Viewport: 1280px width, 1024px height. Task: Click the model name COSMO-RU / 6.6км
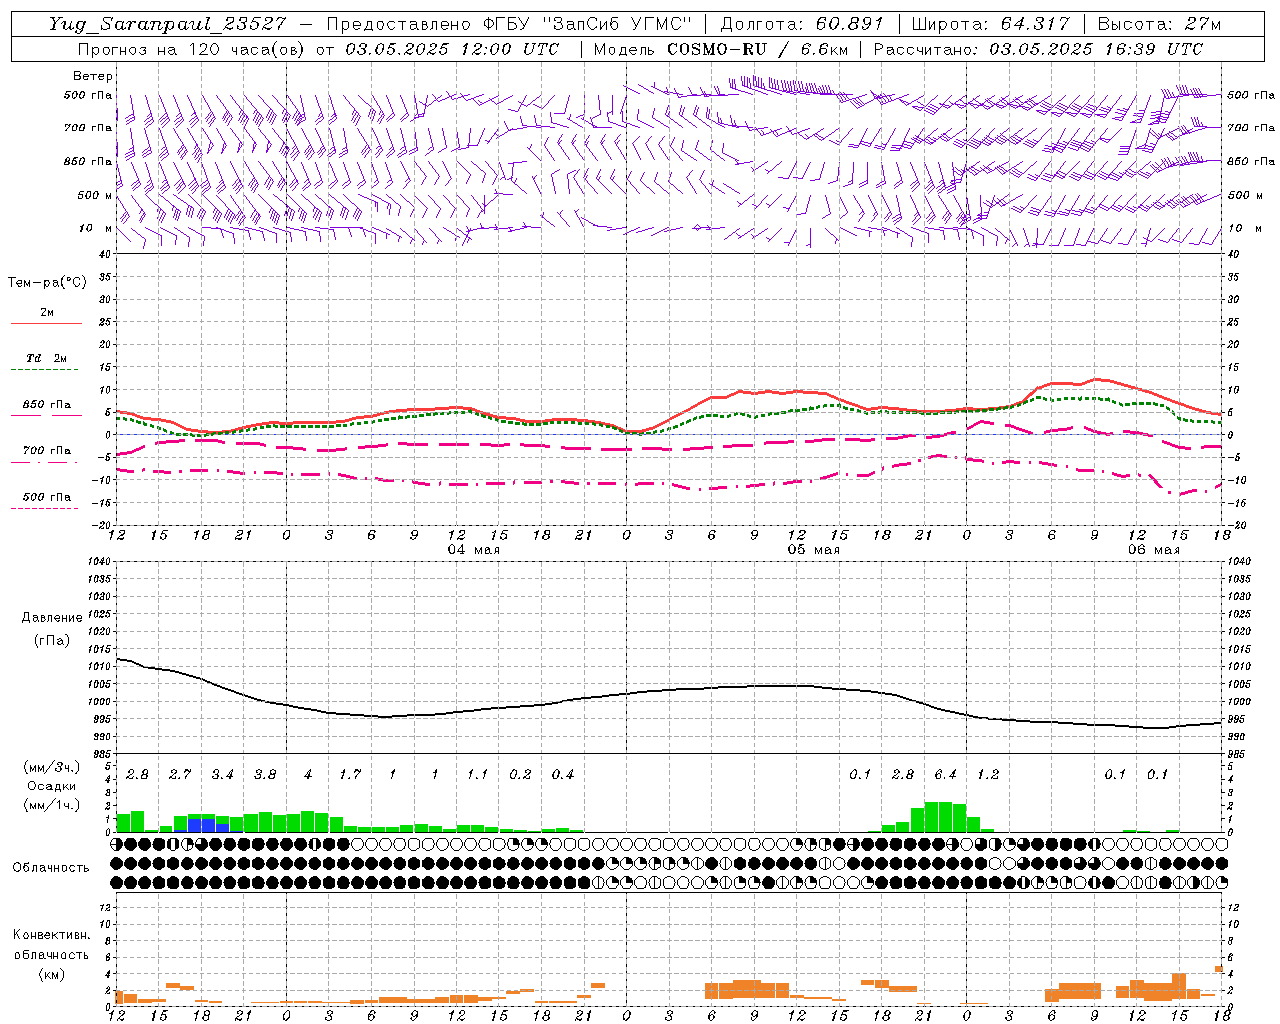[x=757, y=49]
